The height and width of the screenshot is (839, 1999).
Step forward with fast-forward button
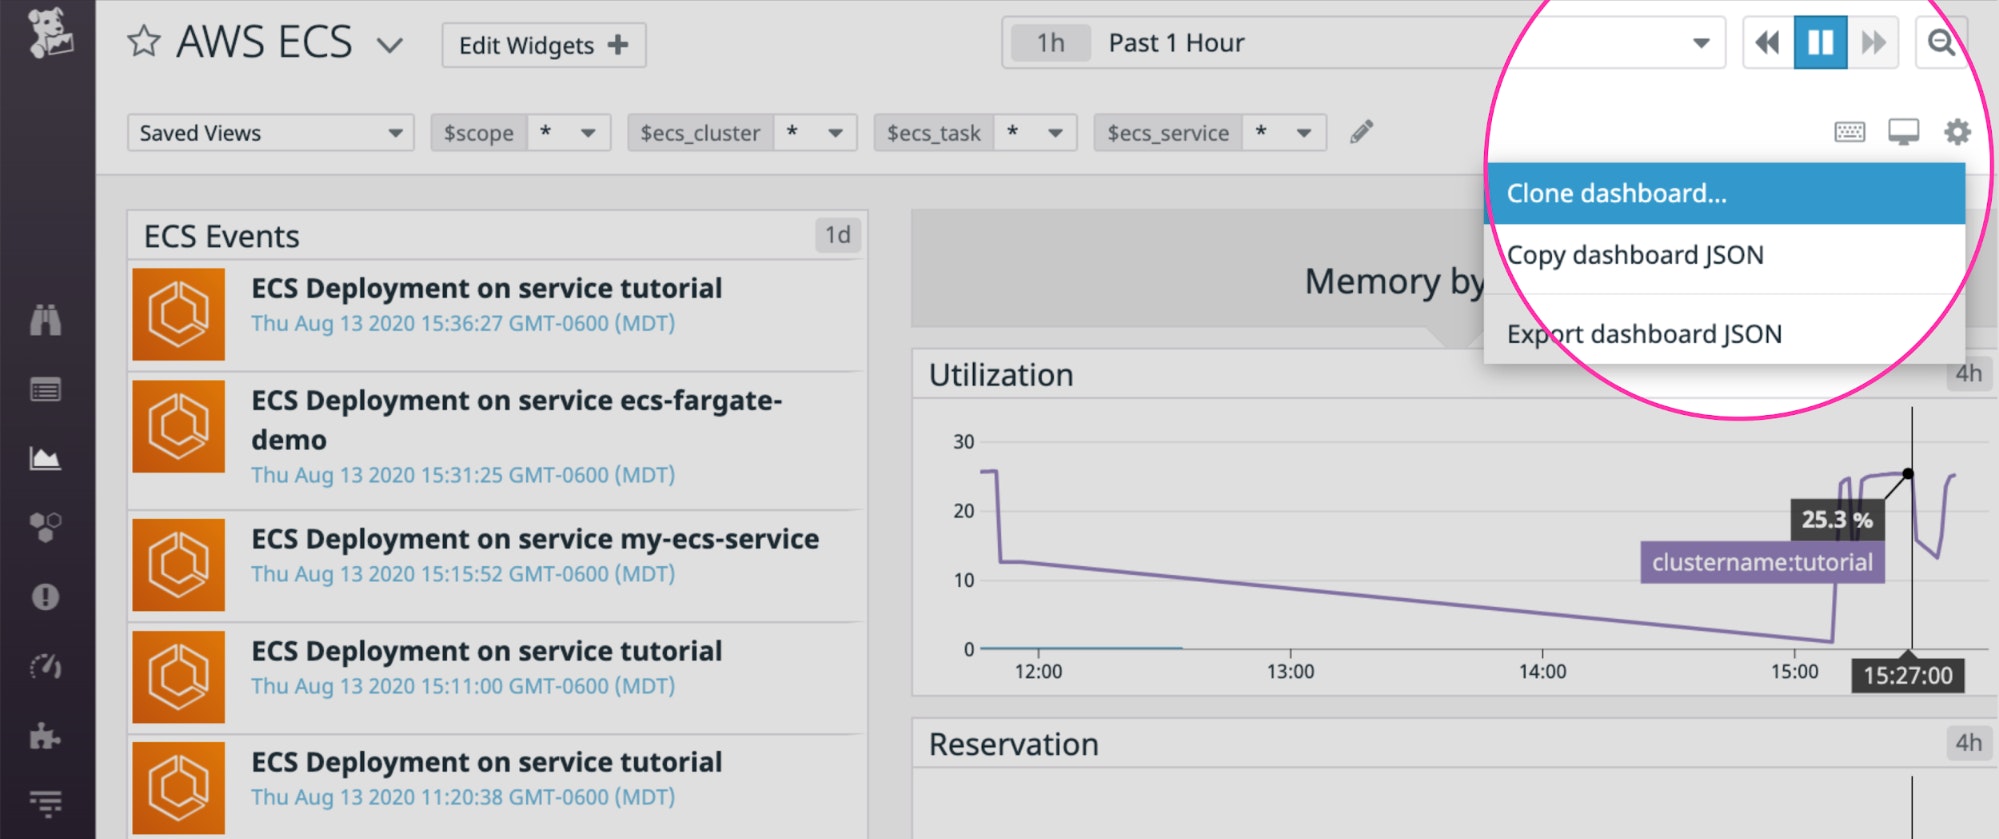tap(1872, 43)
